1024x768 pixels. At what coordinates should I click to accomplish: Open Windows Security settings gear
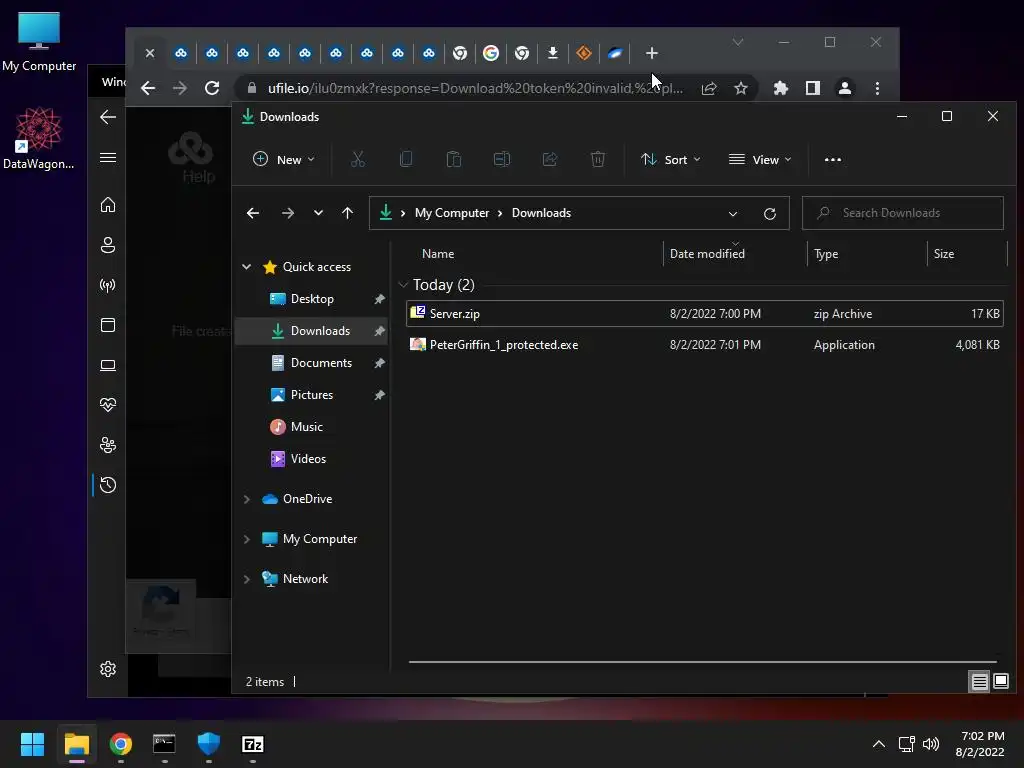point(108,669)
